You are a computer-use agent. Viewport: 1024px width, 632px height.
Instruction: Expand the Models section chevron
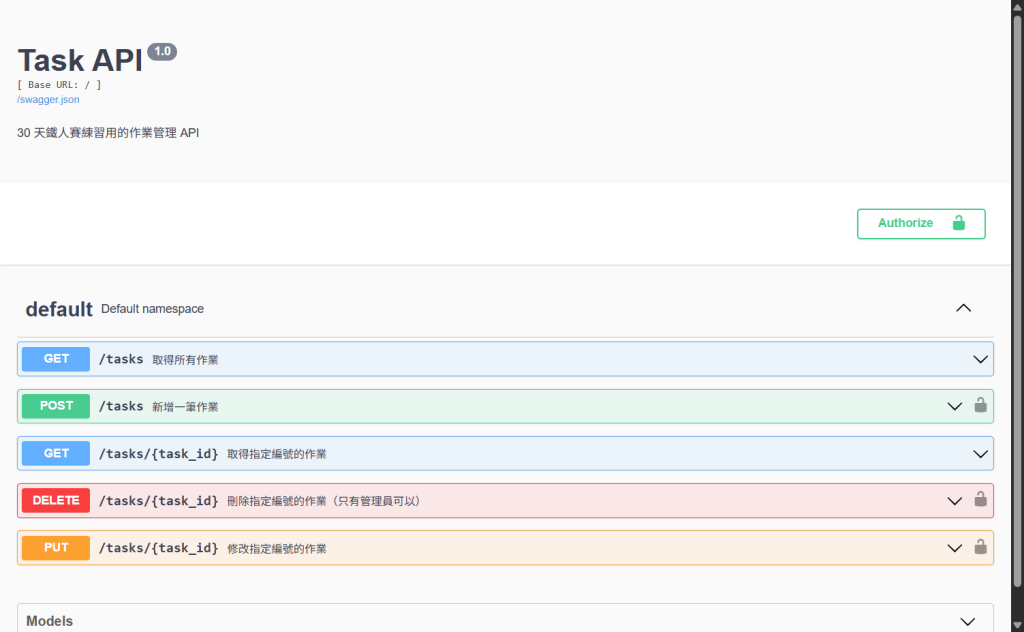click(x=967, y=622)
